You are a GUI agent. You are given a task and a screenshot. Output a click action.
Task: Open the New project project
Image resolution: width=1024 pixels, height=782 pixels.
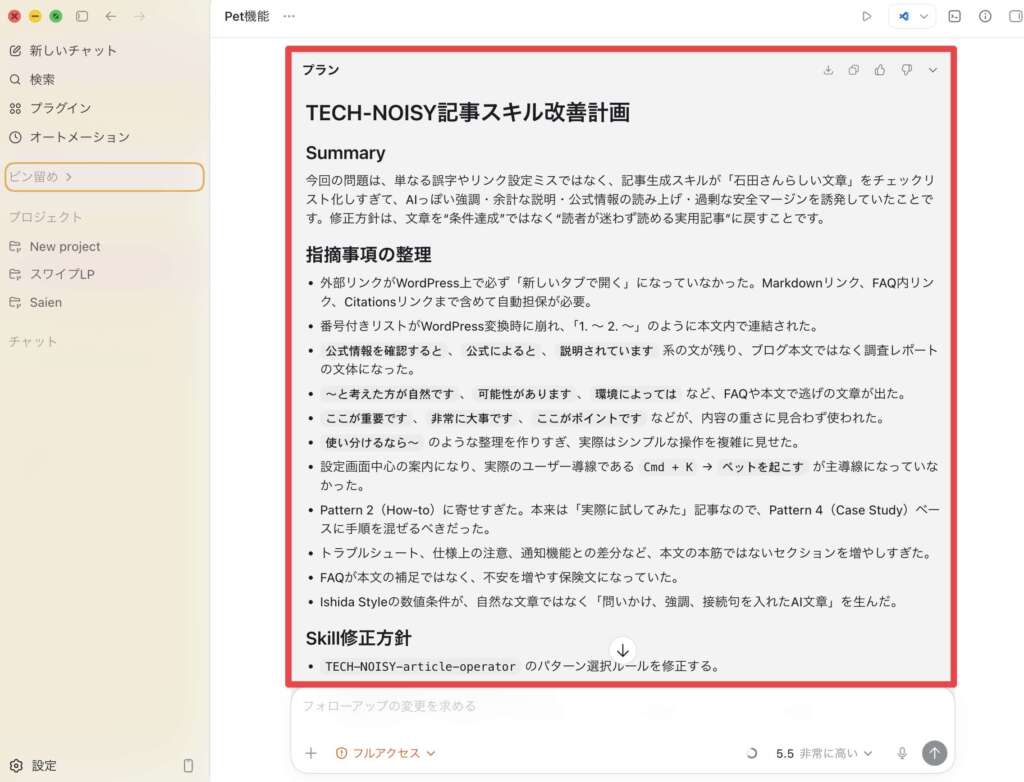coord(55,246)
